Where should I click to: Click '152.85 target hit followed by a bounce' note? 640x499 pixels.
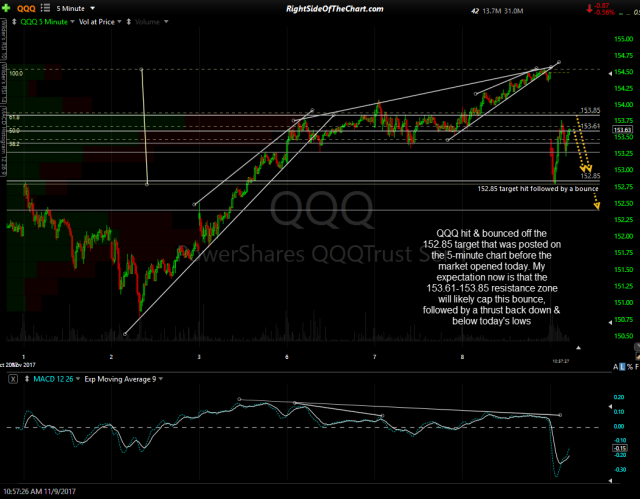click(538, 189)
